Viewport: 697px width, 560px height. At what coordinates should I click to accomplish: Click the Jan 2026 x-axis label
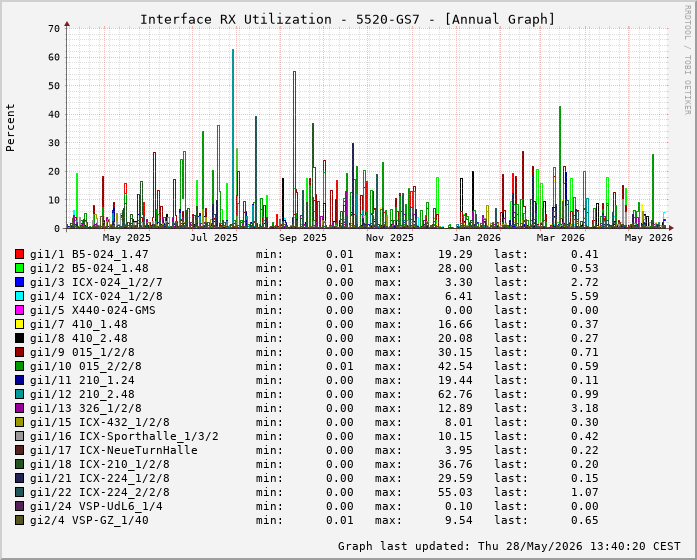click(x=477, y=238)
